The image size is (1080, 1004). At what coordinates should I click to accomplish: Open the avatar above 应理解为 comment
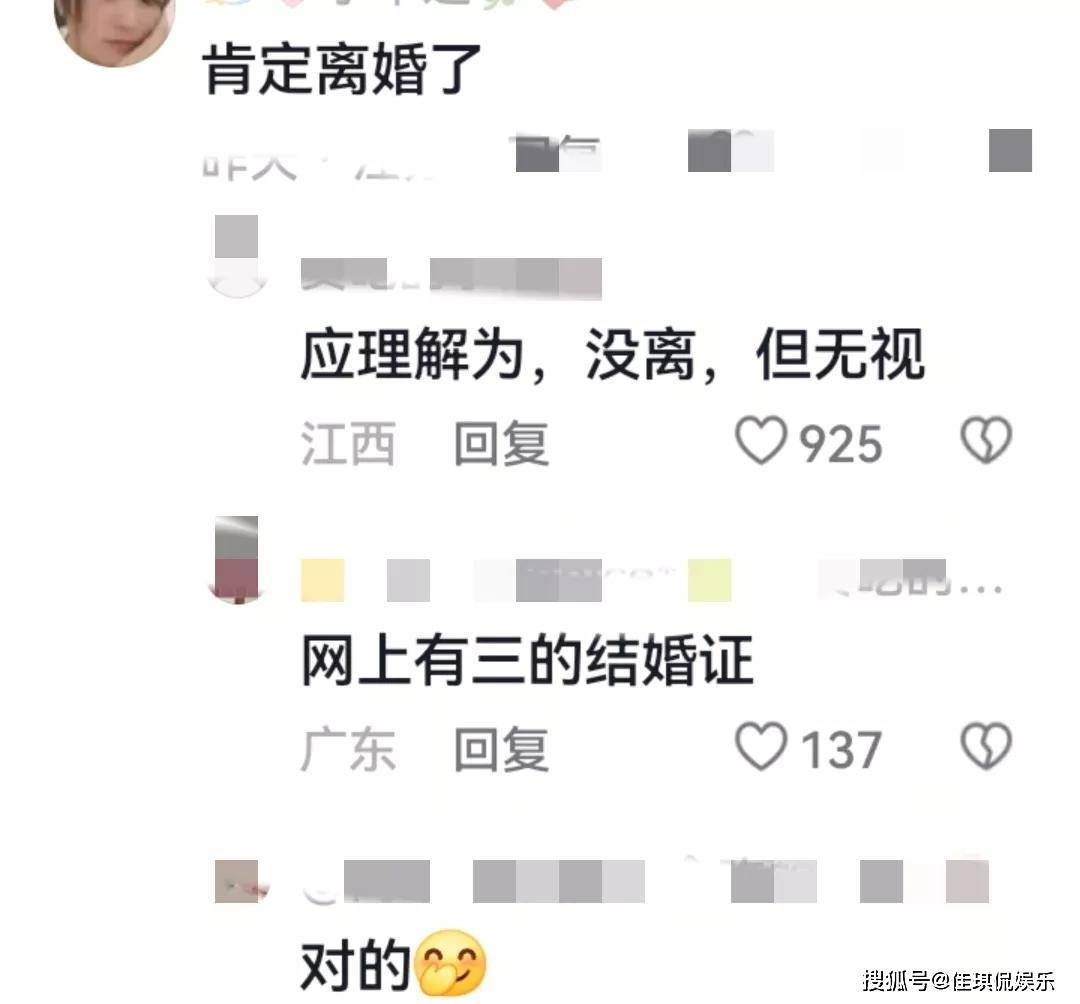click(237, 256)
